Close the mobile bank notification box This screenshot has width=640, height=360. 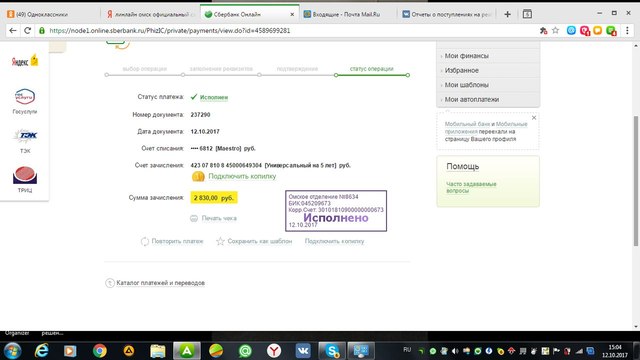(534, 118)
